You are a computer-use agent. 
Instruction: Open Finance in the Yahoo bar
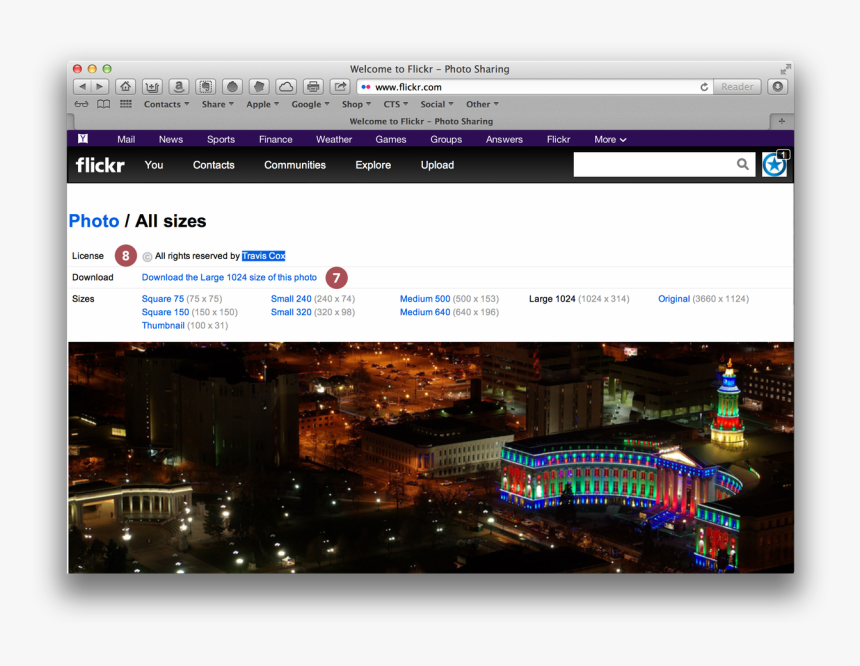(x=275, y=139)
